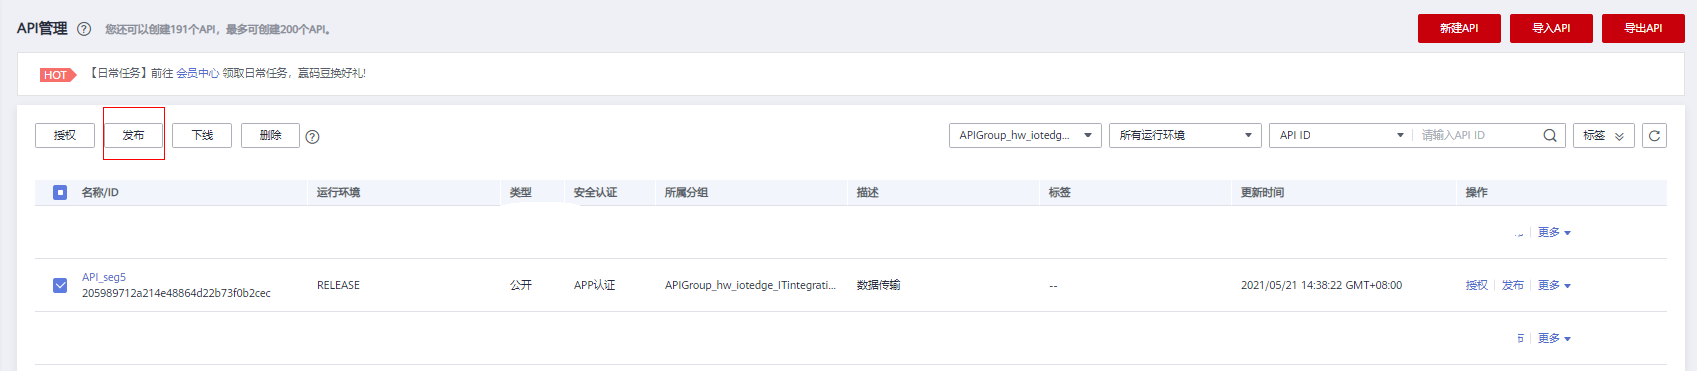Open the 所有运行环境 environment dropdown
This screenshot has height=371, width=1697.
click(1185, 135)
